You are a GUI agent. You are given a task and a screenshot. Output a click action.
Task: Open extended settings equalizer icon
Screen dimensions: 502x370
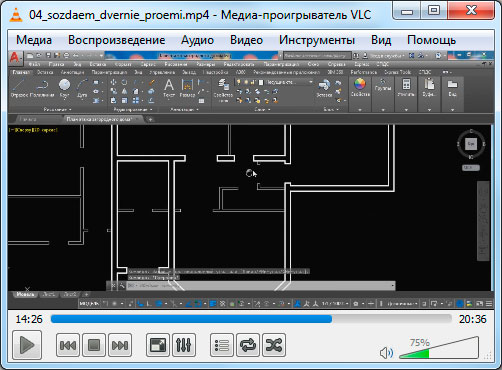[184, 345]
